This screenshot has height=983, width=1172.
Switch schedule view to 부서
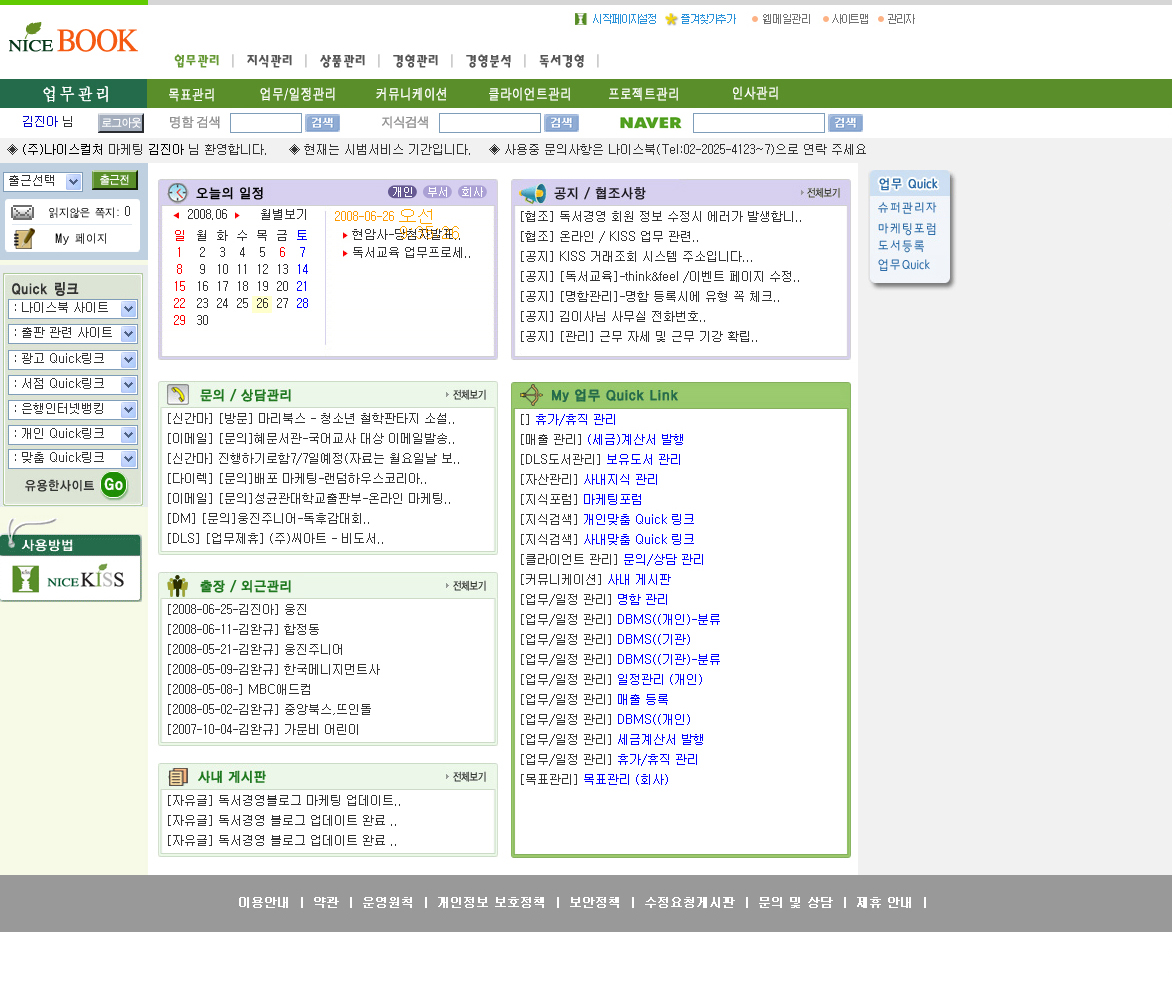point(437,192)
